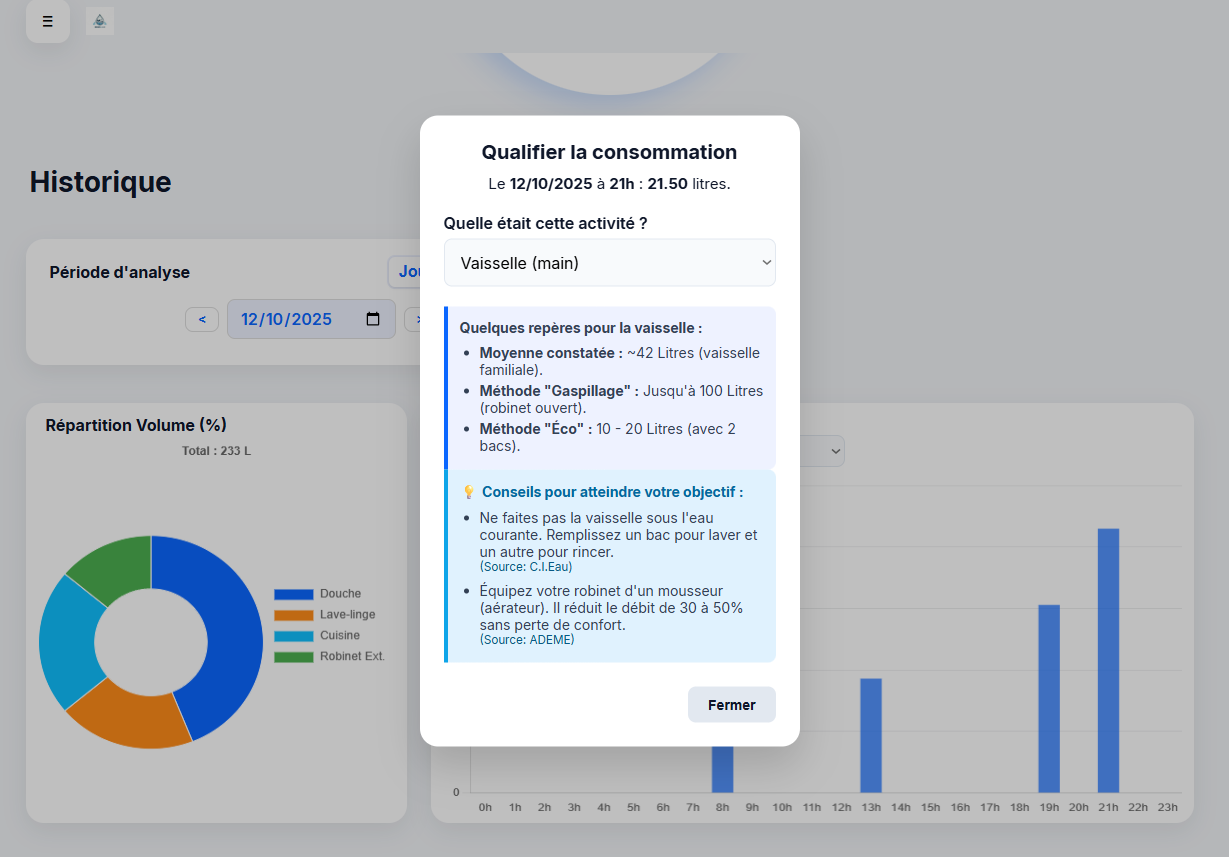Click the 12/10/2025 date field
The height and width of the screenshot is (857, 1229).
(x=290, y=319)
